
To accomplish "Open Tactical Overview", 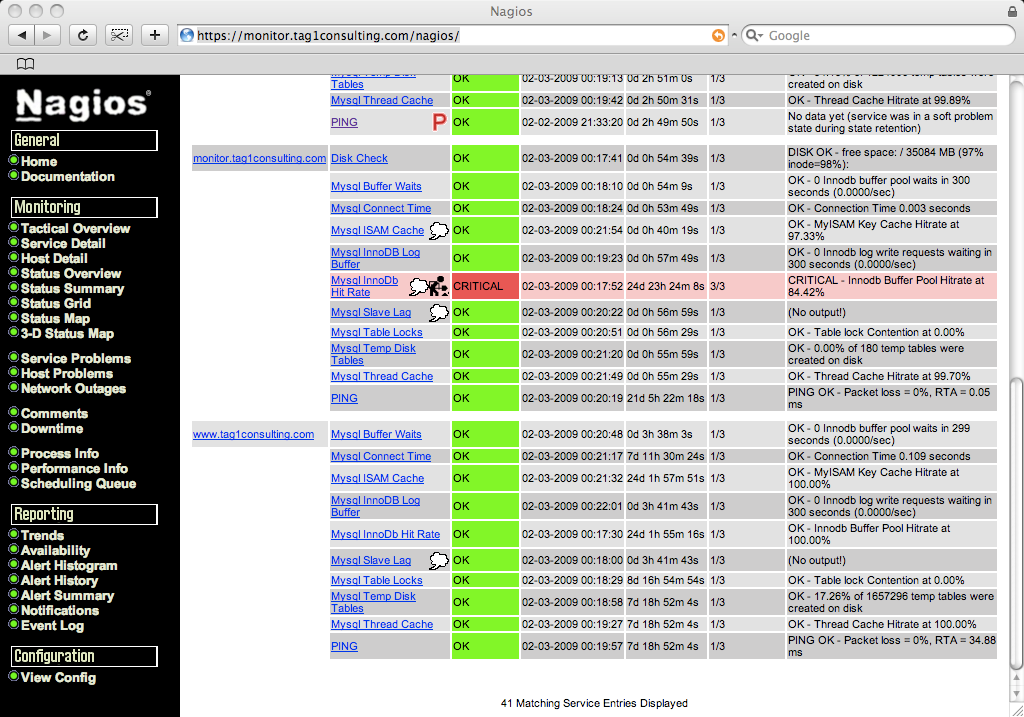I will coord(76,229).
